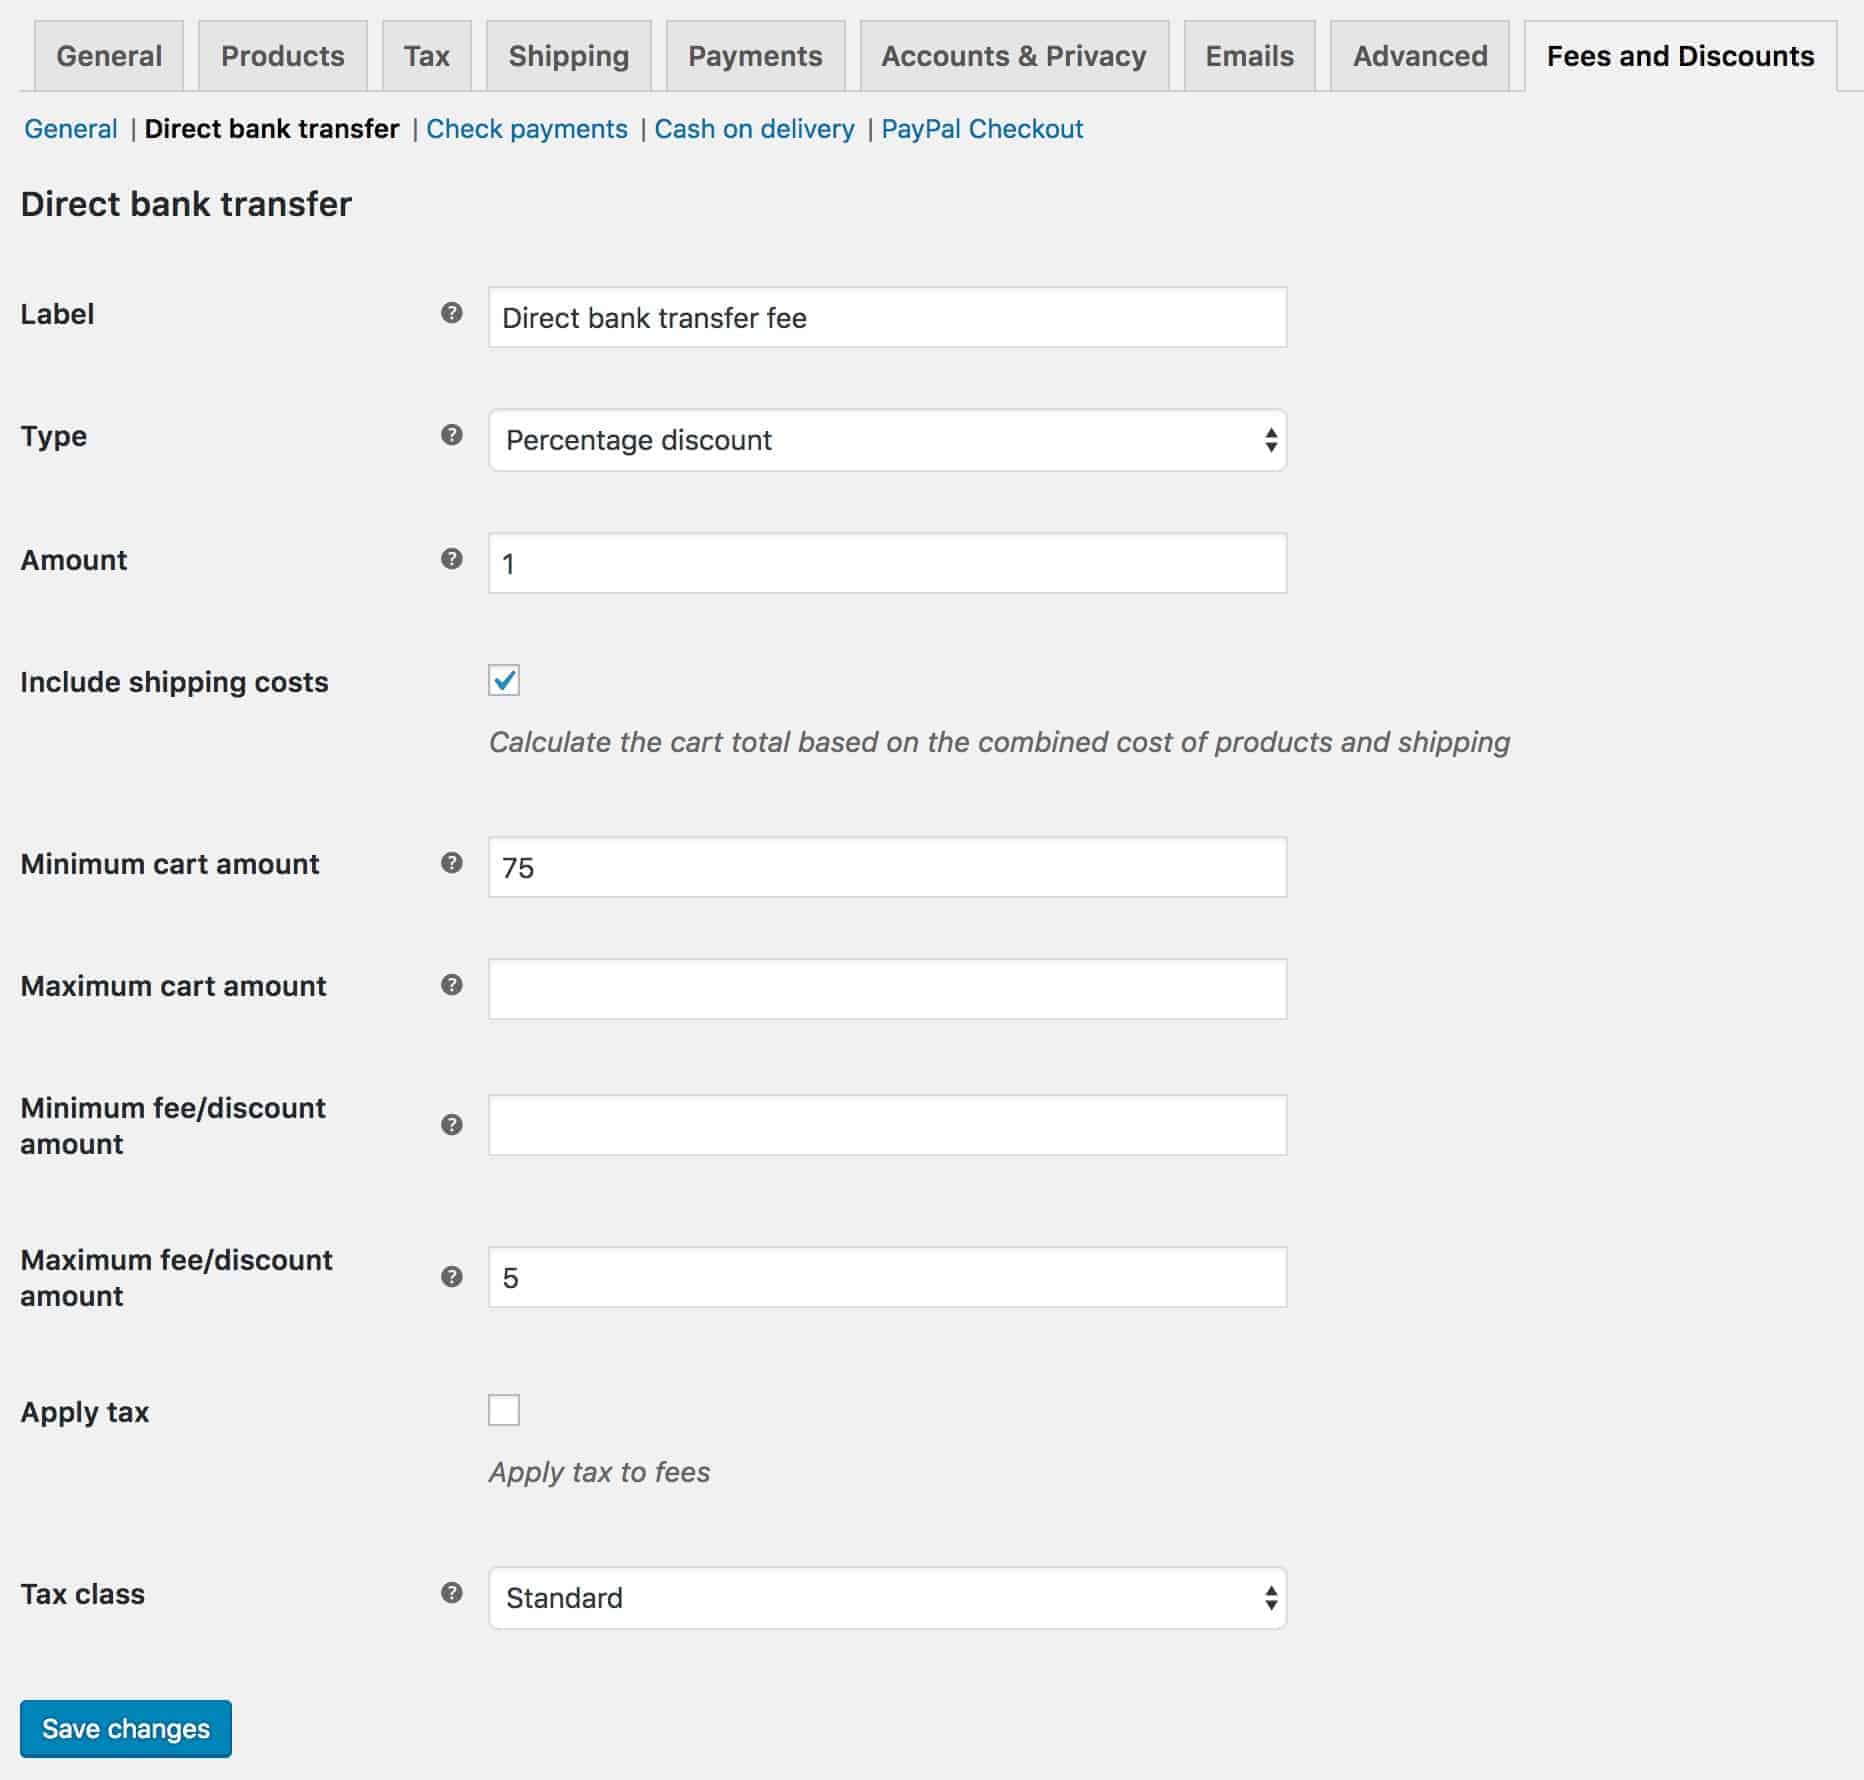Screen dimensions: 1864x1780
Task: Enable Apply tax to fees
Action: (x=506, y=1410)
